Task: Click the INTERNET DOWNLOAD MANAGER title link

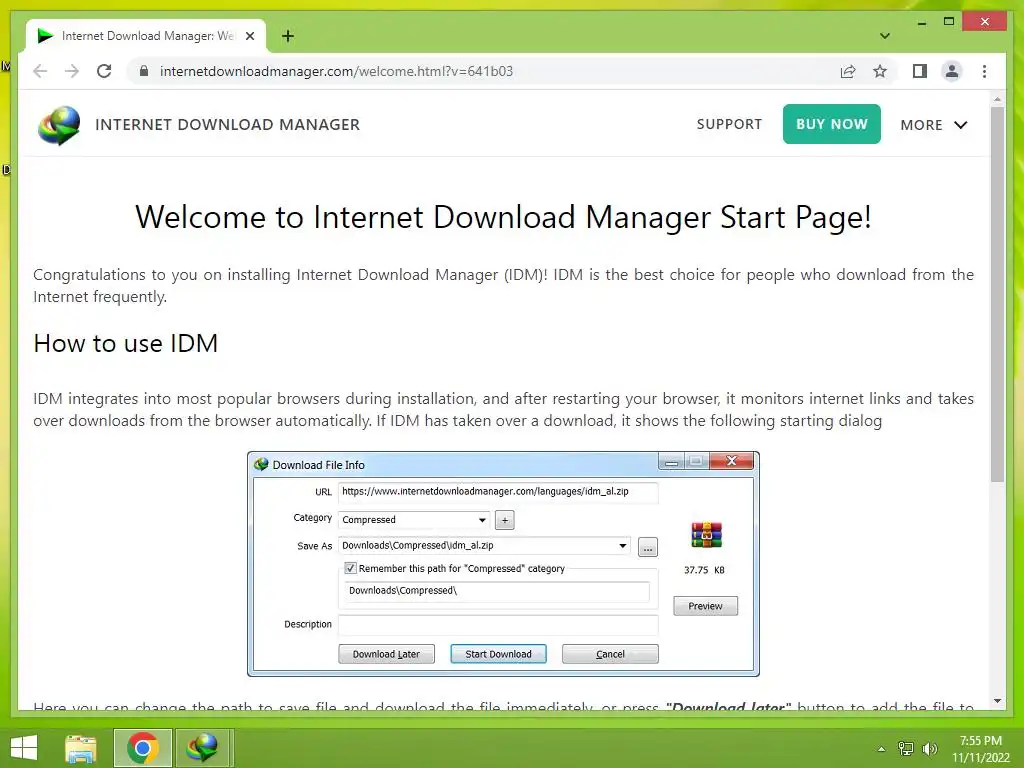Action: (227, 125)
